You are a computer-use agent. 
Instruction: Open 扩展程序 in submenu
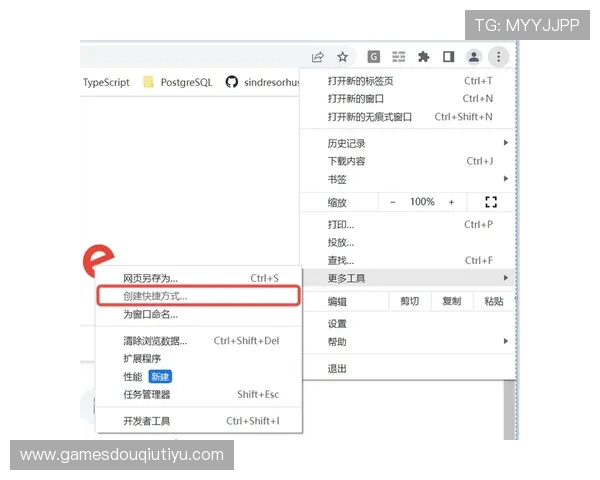pos(199,358)
